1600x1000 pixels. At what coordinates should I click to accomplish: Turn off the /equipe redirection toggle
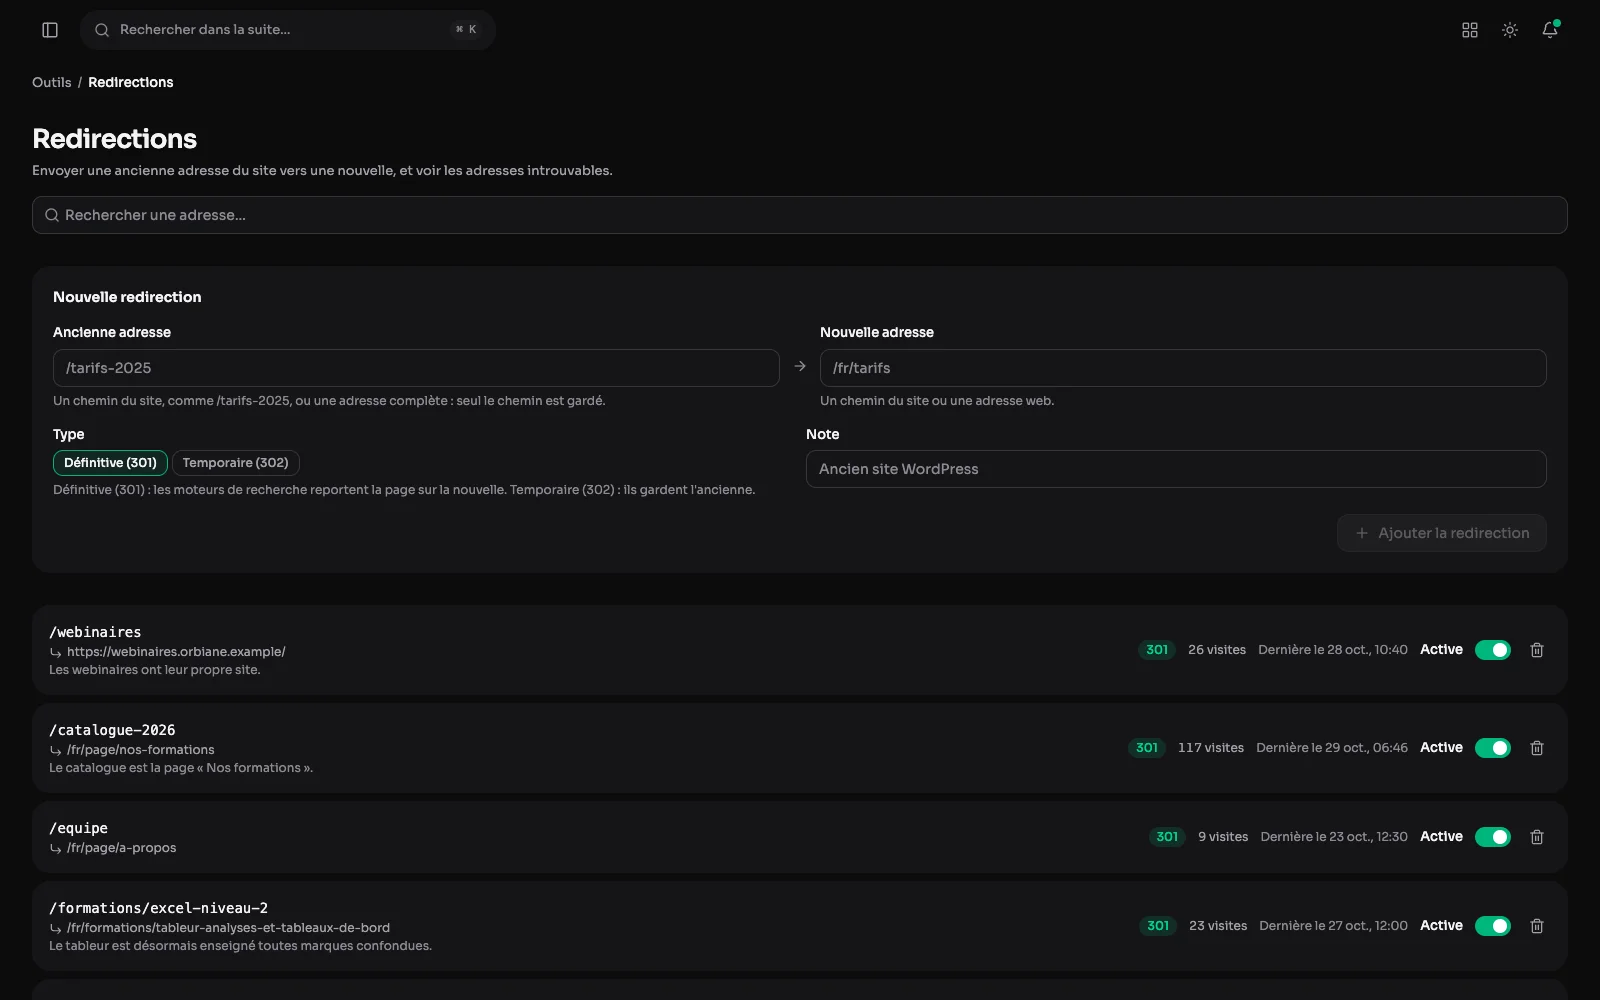1493,837
